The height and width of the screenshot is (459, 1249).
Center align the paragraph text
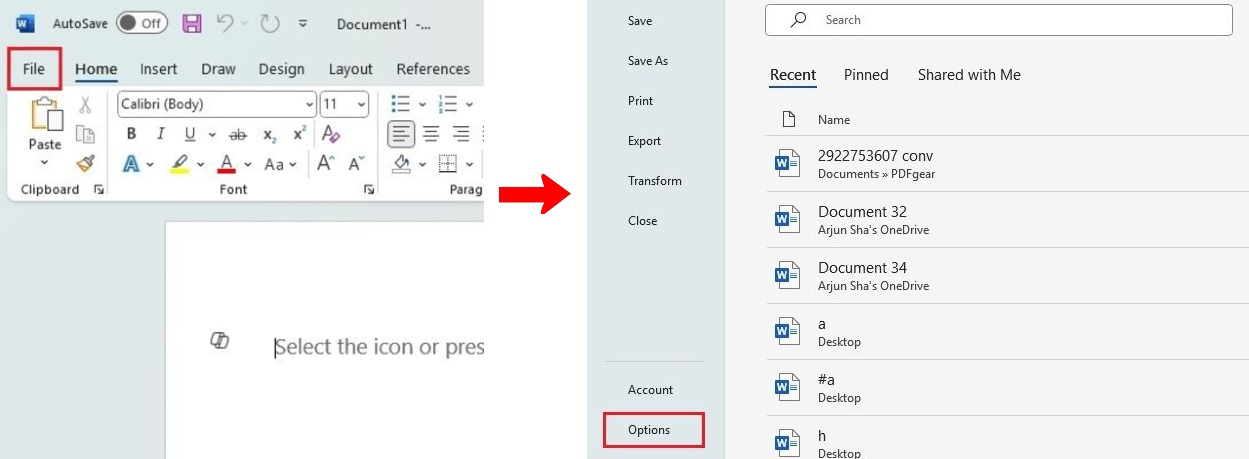[431, 134]
